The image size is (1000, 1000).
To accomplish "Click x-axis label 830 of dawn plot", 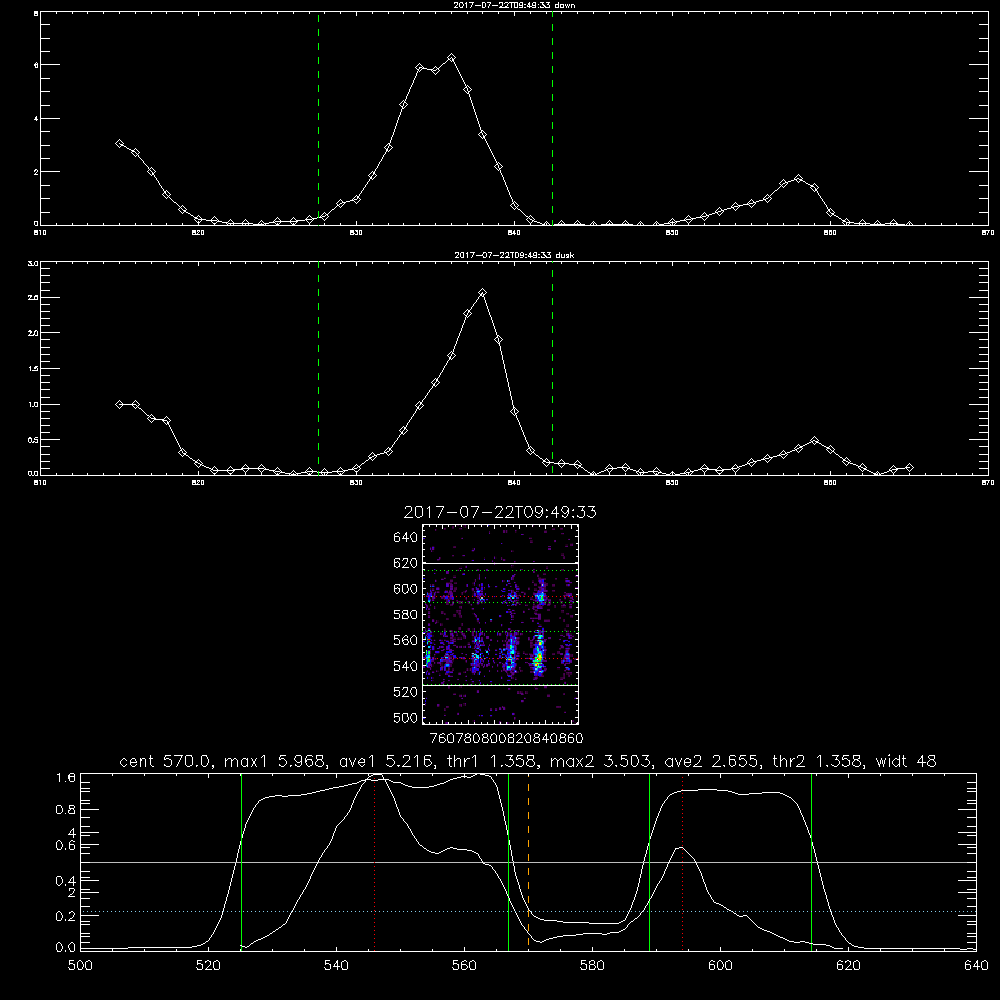I will [x=356, y=233].
